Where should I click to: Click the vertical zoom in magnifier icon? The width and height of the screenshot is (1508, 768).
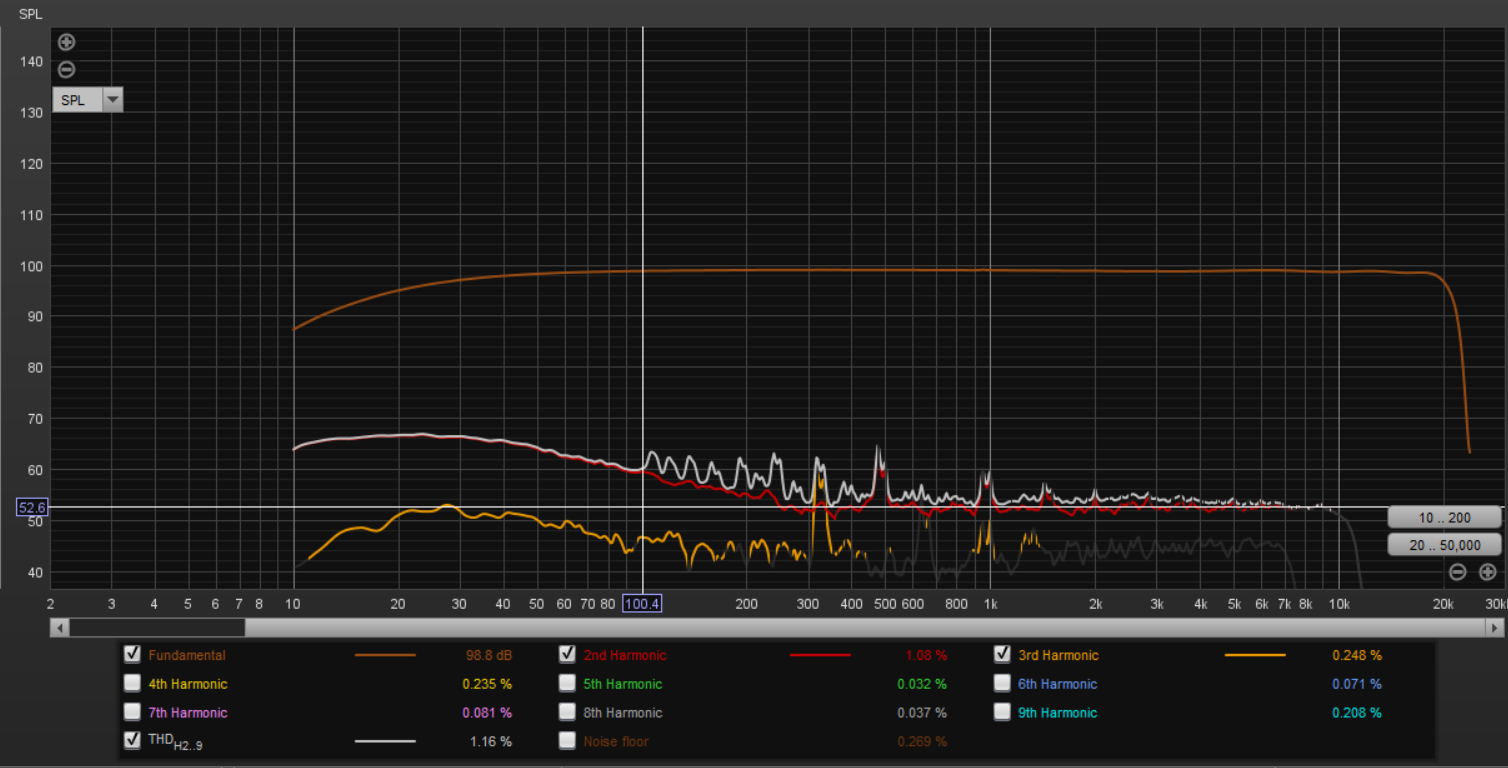[66, 42]
